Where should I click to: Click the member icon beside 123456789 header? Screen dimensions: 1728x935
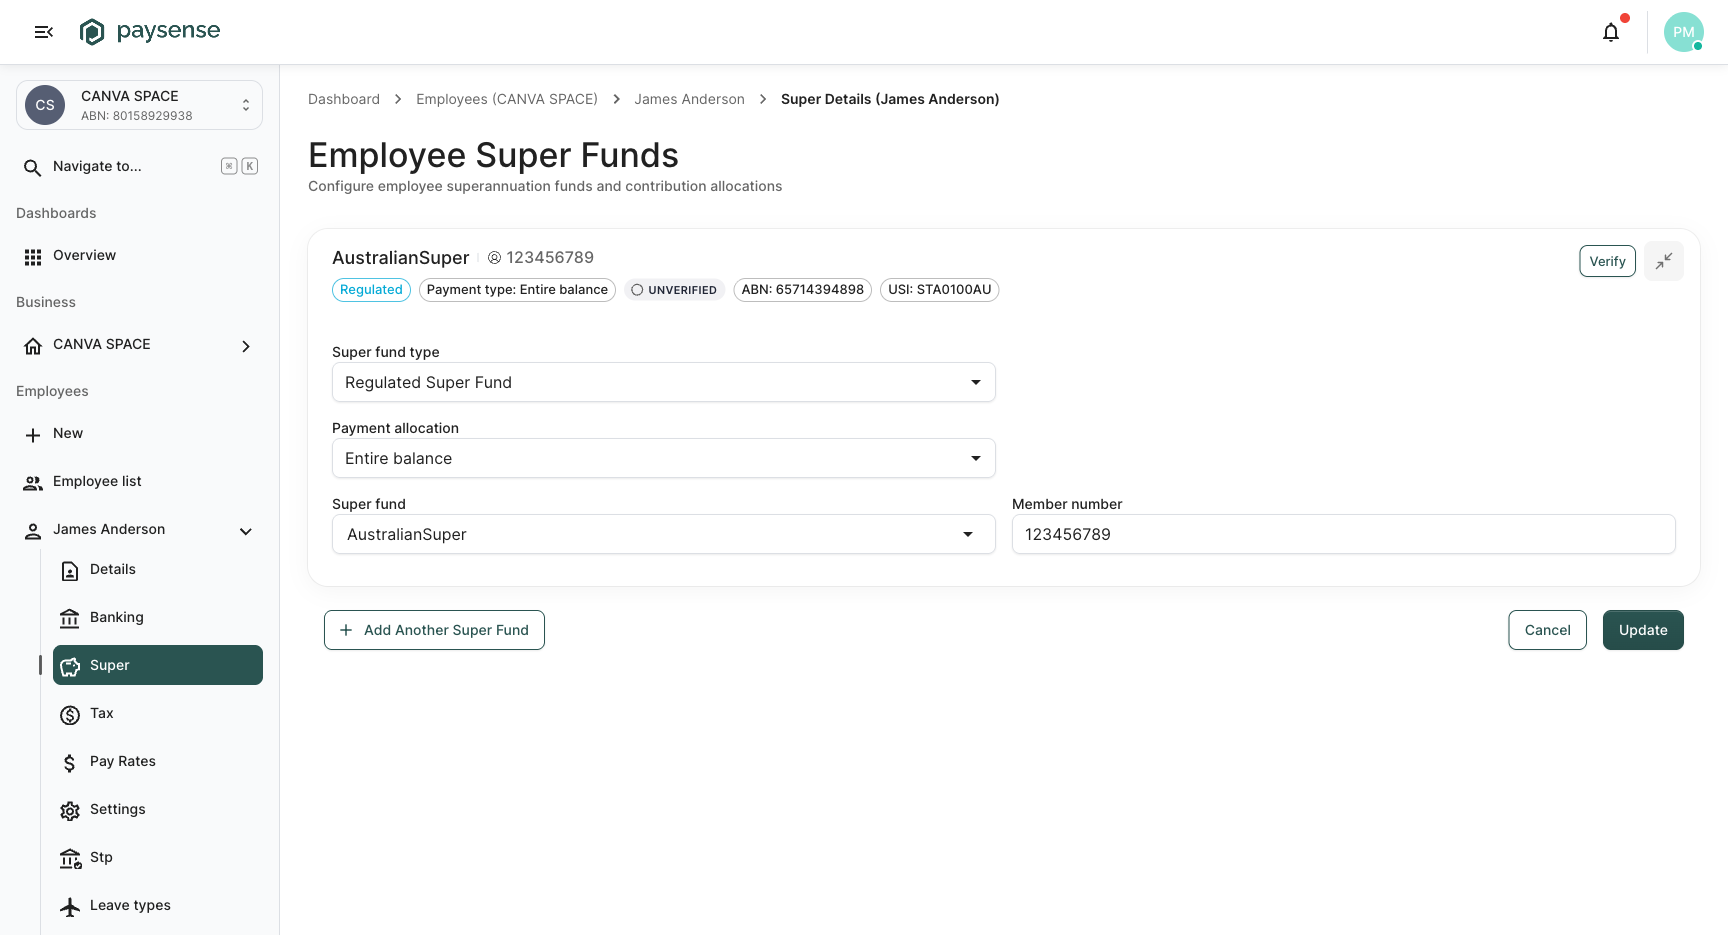[x=494, y=258]
